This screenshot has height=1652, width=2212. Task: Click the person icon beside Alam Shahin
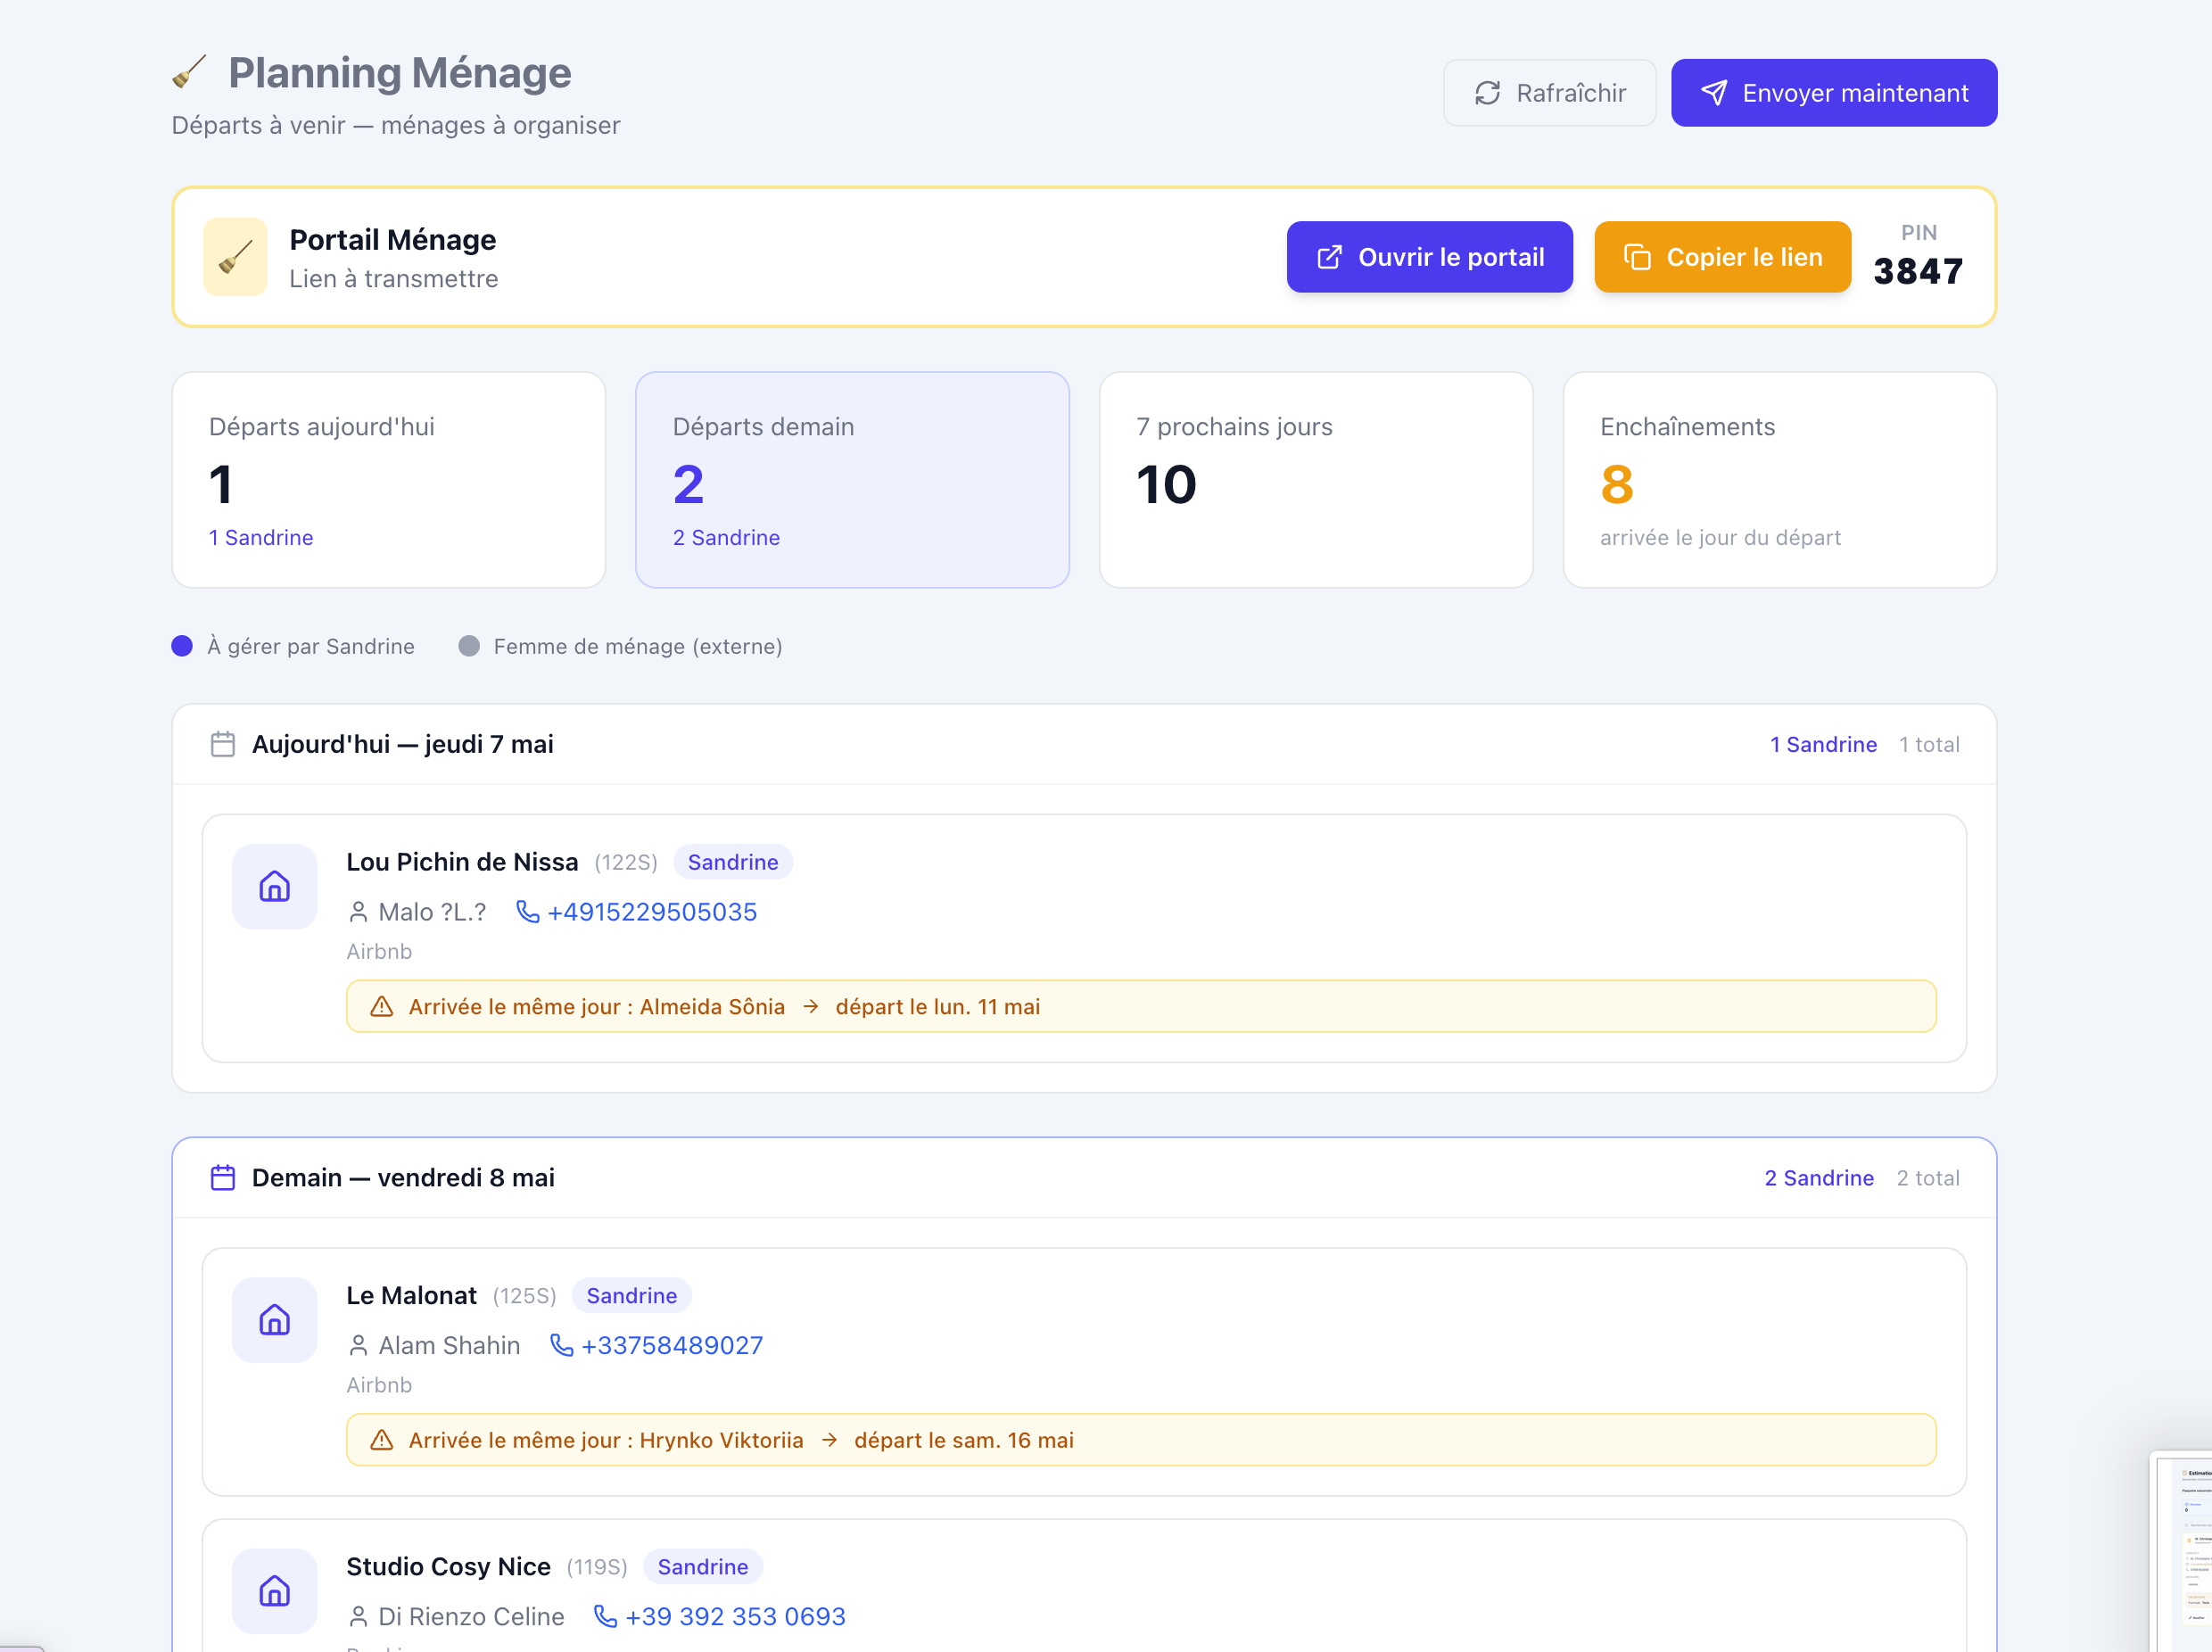pos(358,1345)
